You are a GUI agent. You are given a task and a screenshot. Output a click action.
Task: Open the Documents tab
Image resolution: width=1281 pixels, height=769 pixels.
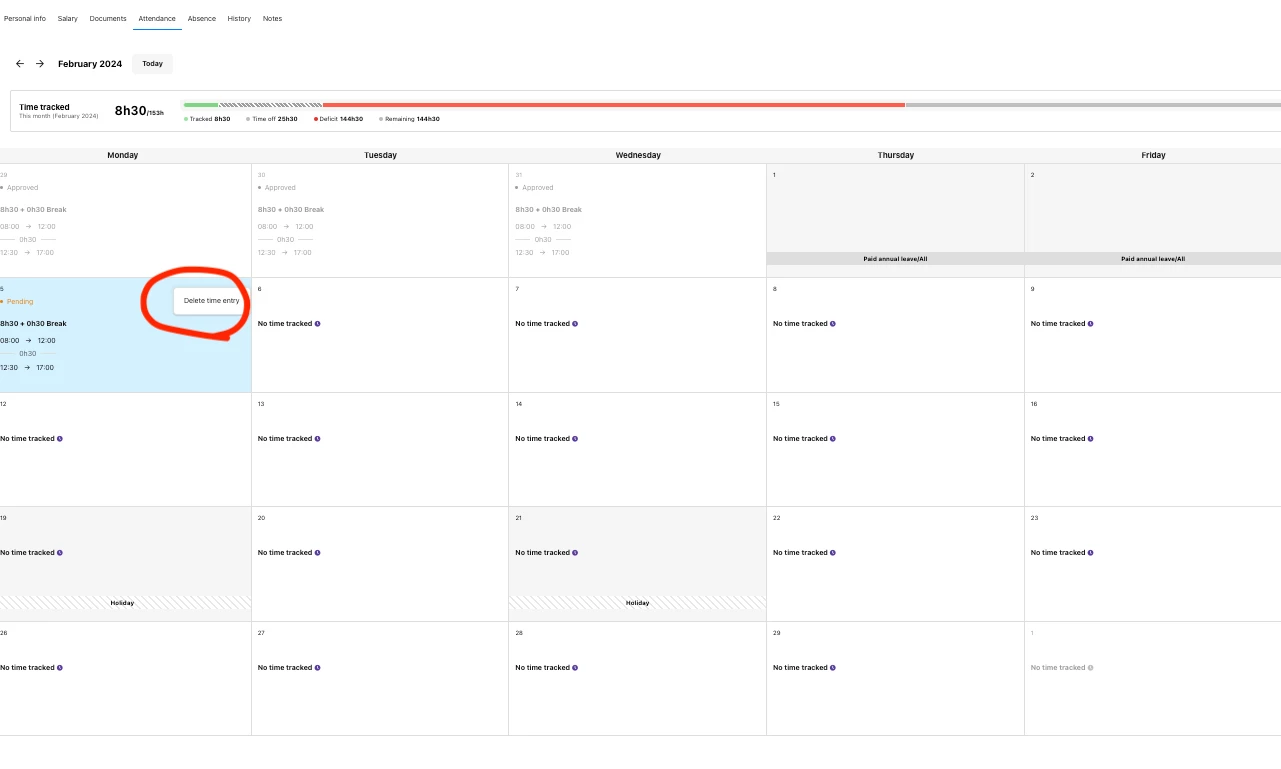click(108, 19)
